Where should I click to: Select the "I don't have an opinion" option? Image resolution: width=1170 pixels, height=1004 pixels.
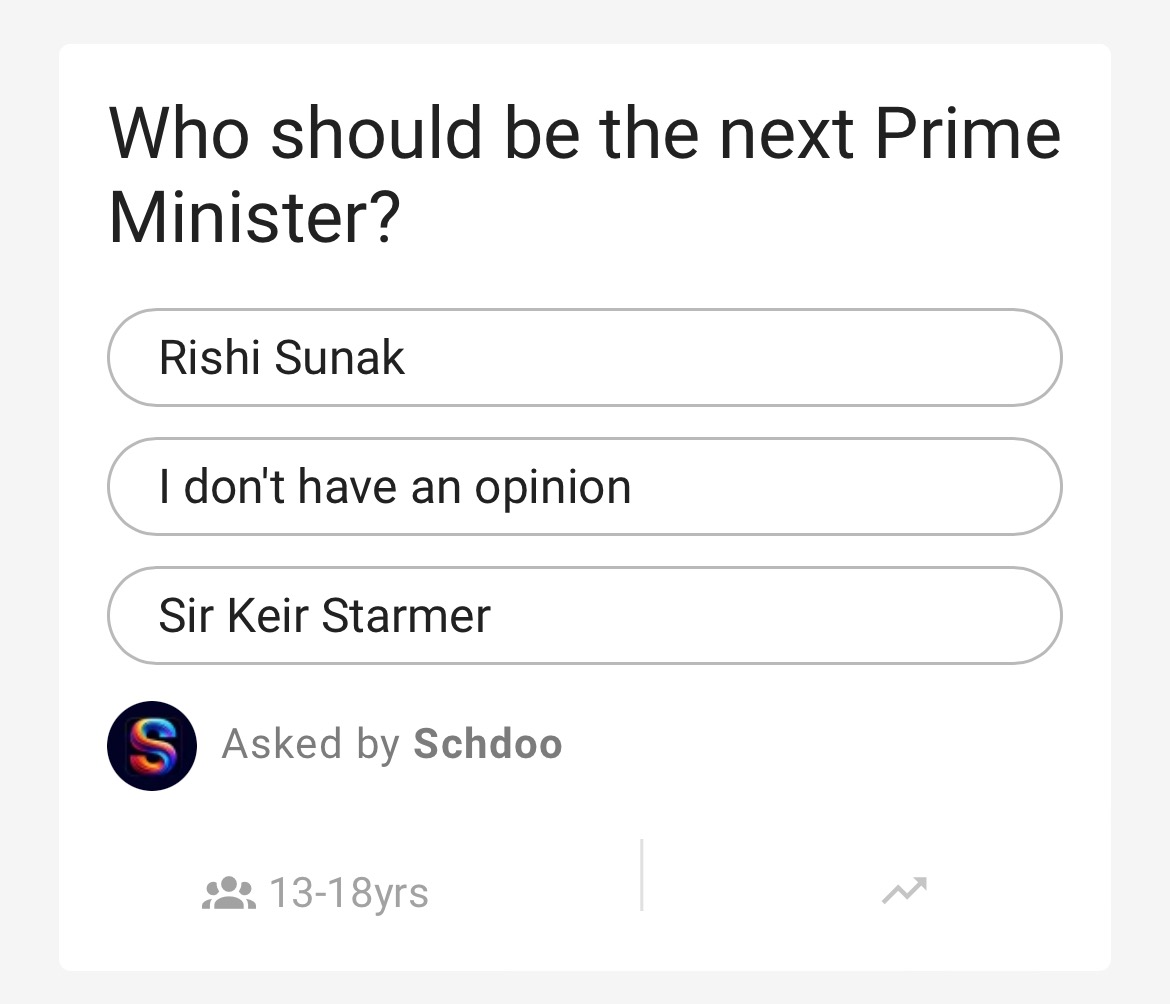click(584, 486)
